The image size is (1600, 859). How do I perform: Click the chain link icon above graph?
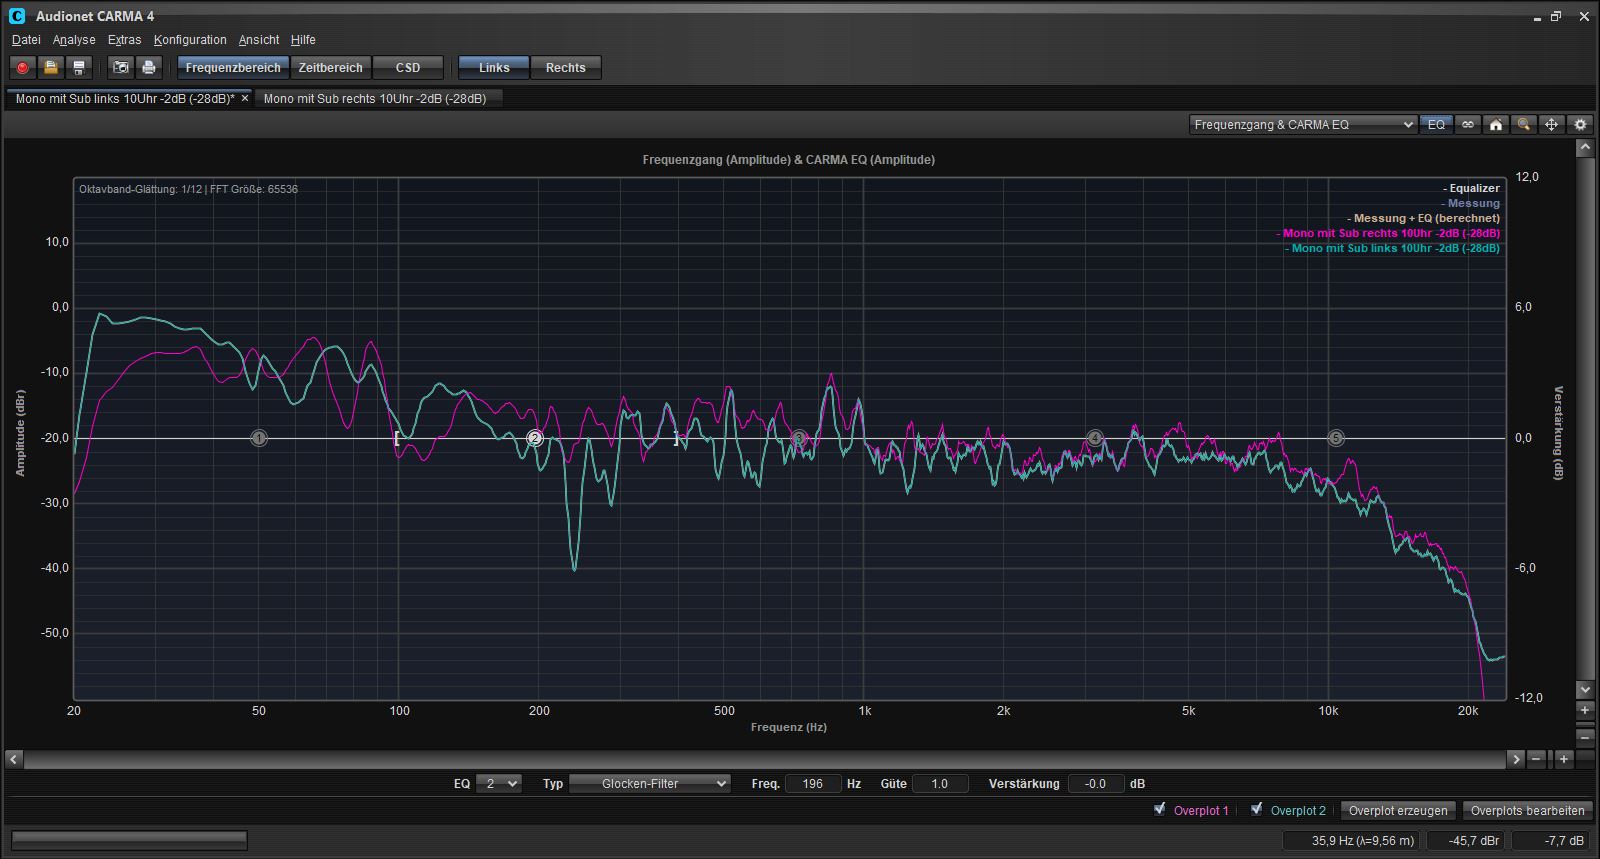(1468, 125)
